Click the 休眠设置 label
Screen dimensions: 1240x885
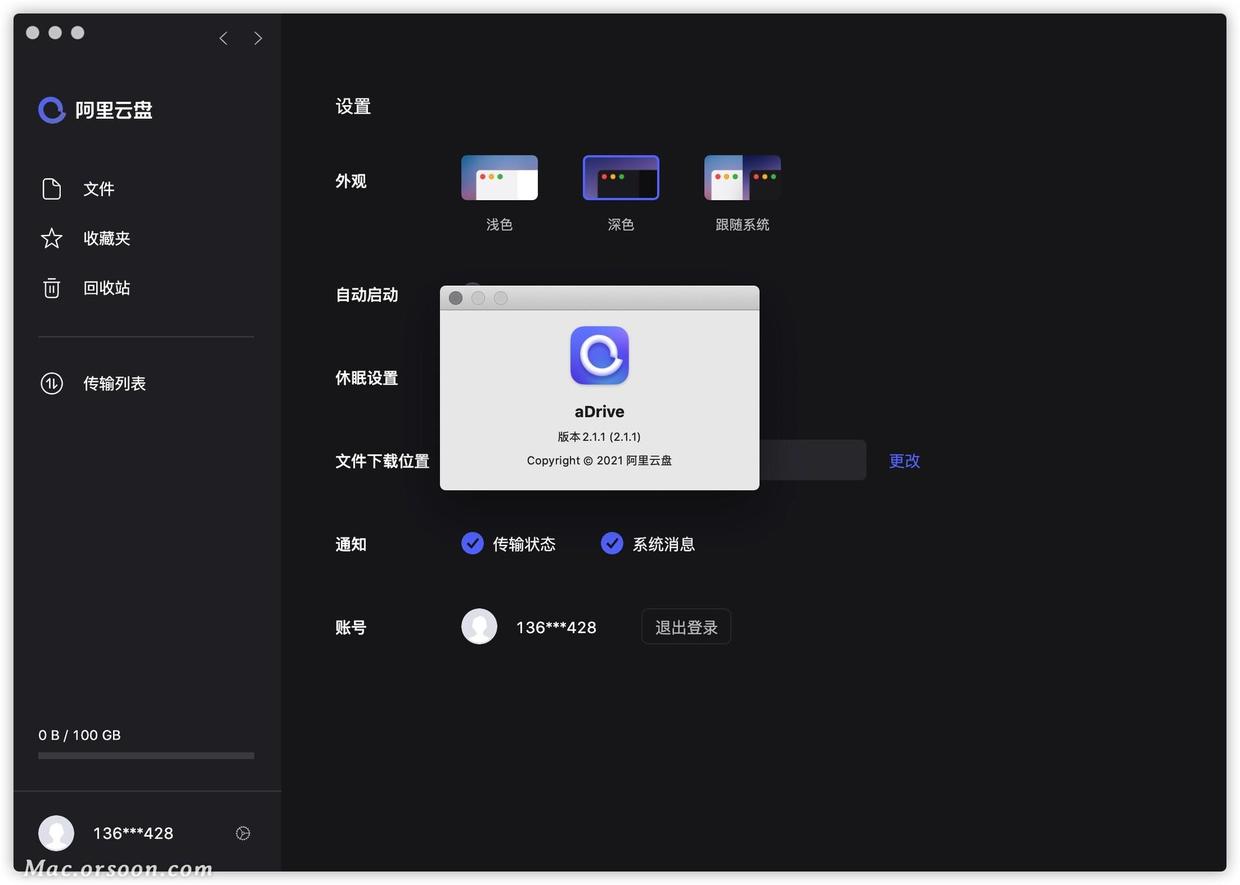[x=367, y=378]
